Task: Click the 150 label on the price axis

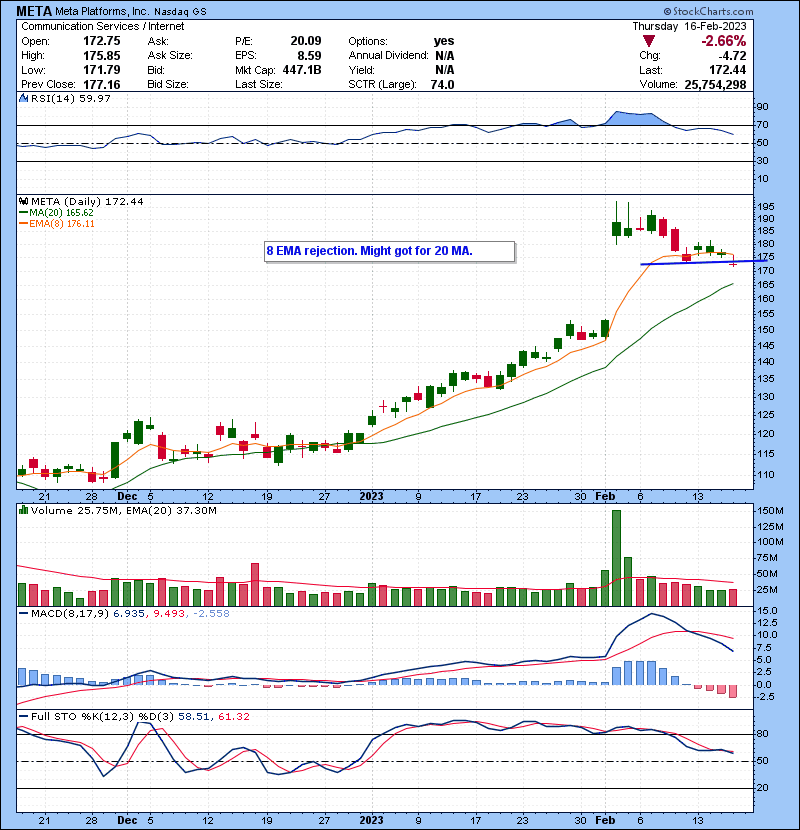Action: coord(766,330)
